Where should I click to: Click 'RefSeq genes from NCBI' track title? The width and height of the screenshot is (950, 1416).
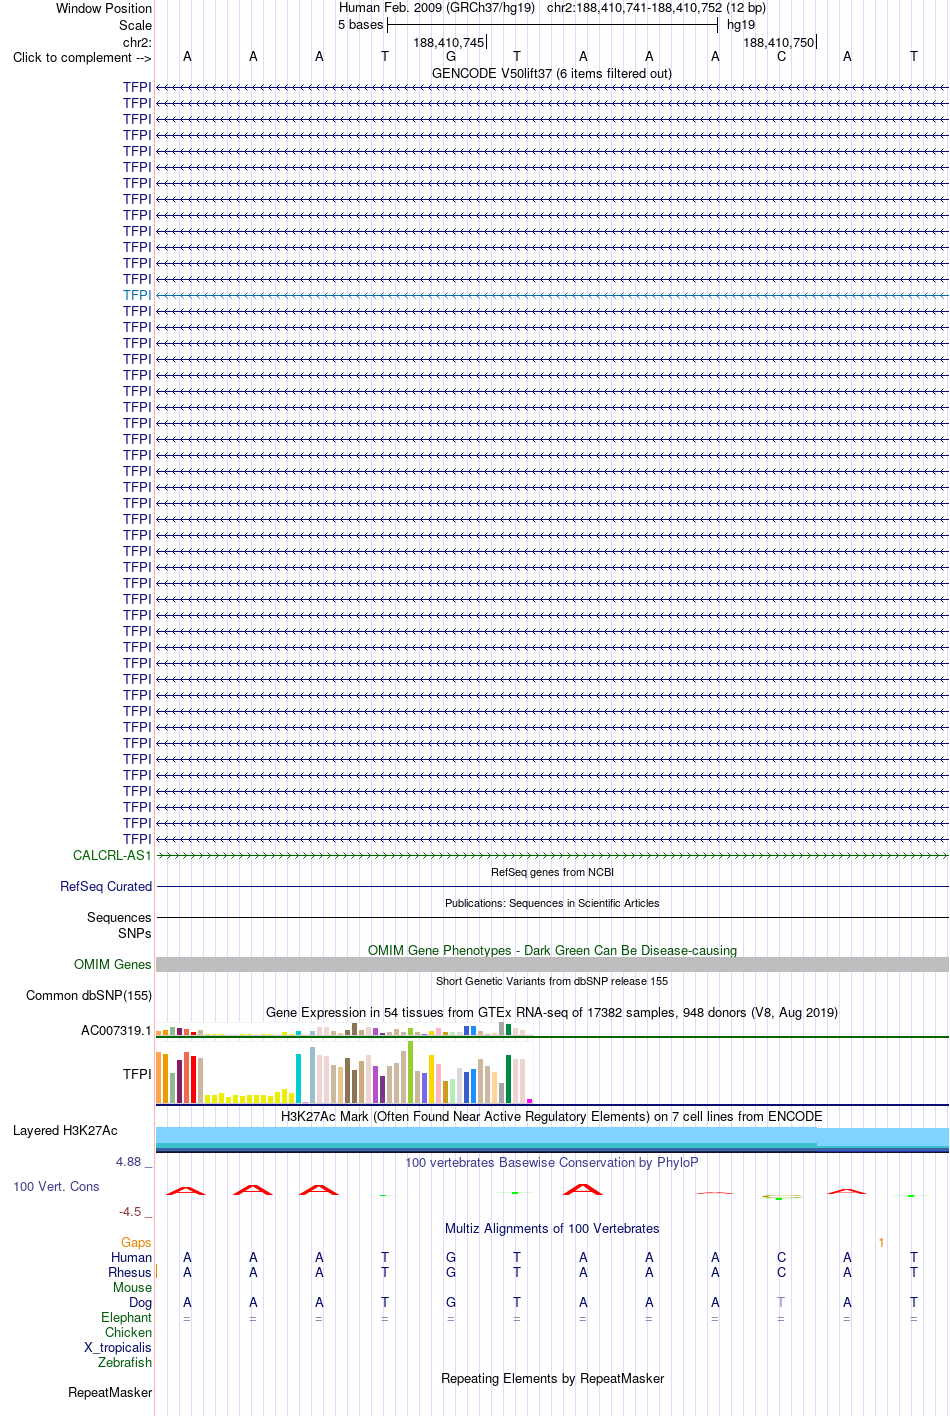pos(552,872)
